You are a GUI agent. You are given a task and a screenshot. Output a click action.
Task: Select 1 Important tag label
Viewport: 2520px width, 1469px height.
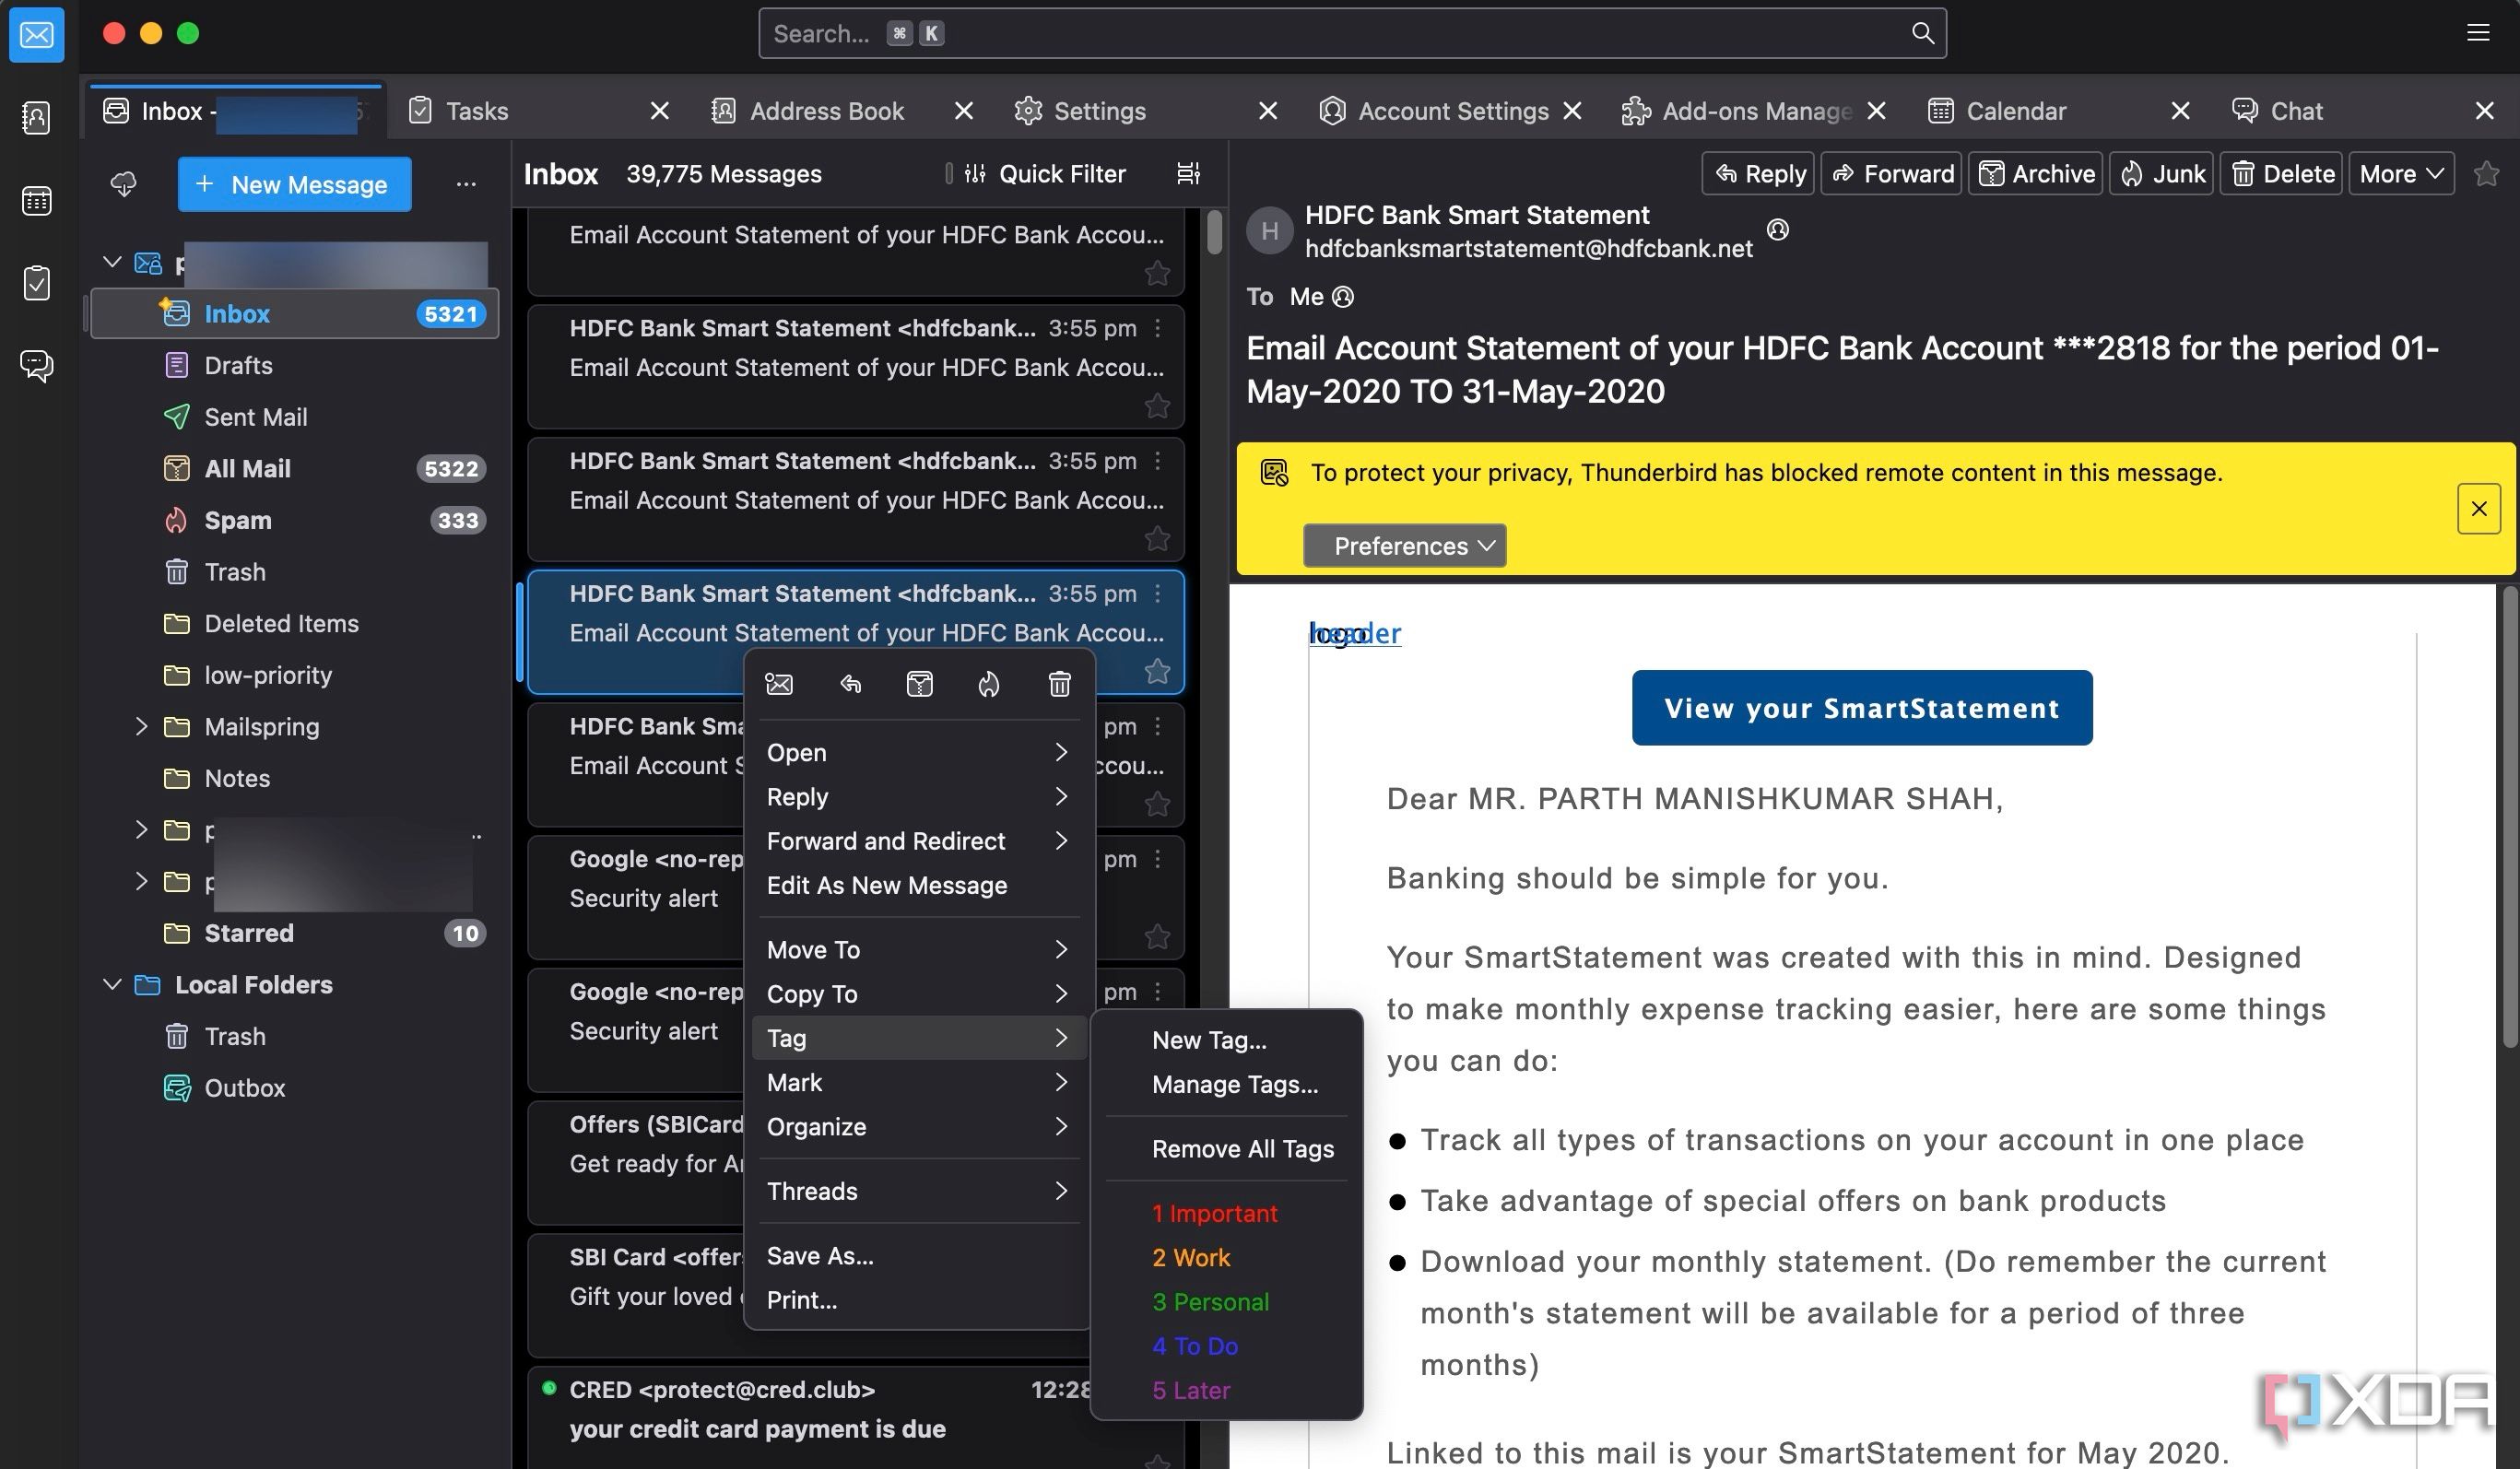[x=1214, y=1214]
